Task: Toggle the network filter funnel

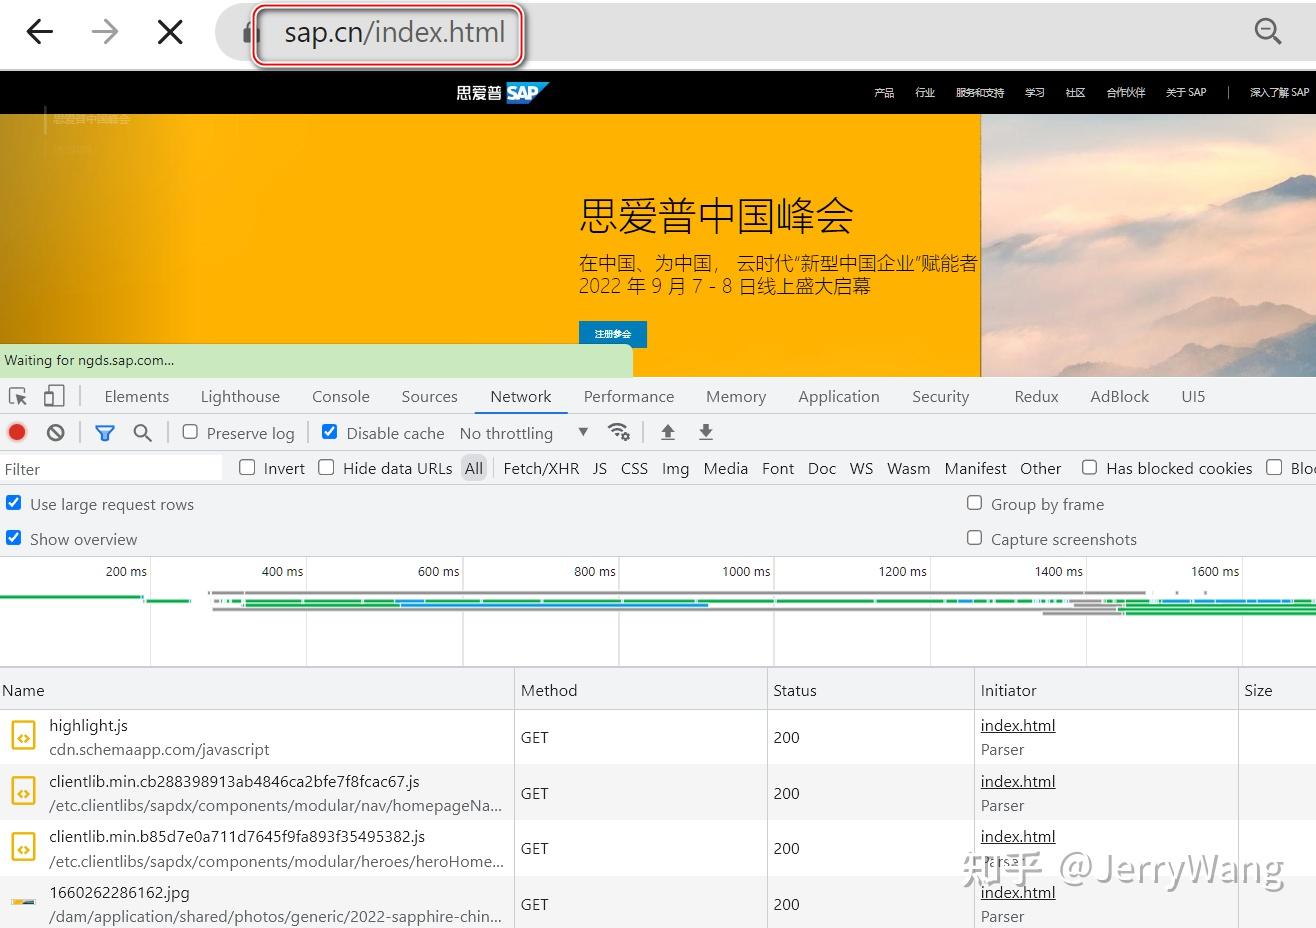Action: click(x=104, y=432)
